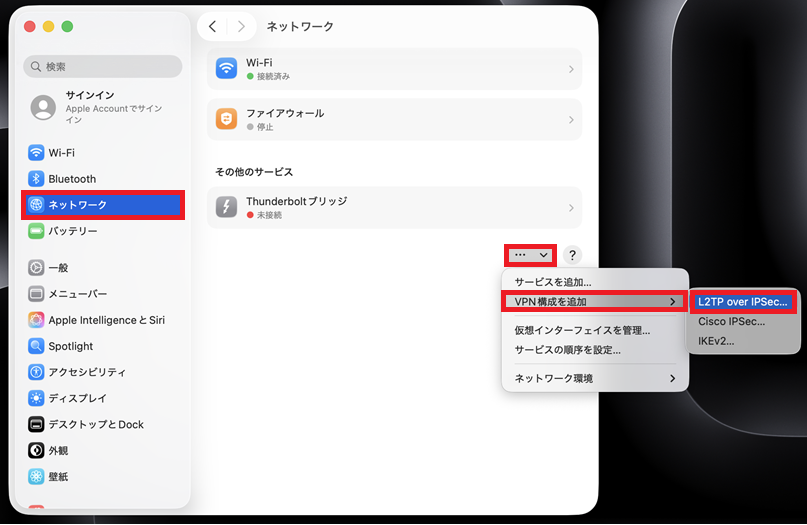Expand the ネットワーク環境 submenu
This screenshot has height=525, width=807.
tap(594, 378)
